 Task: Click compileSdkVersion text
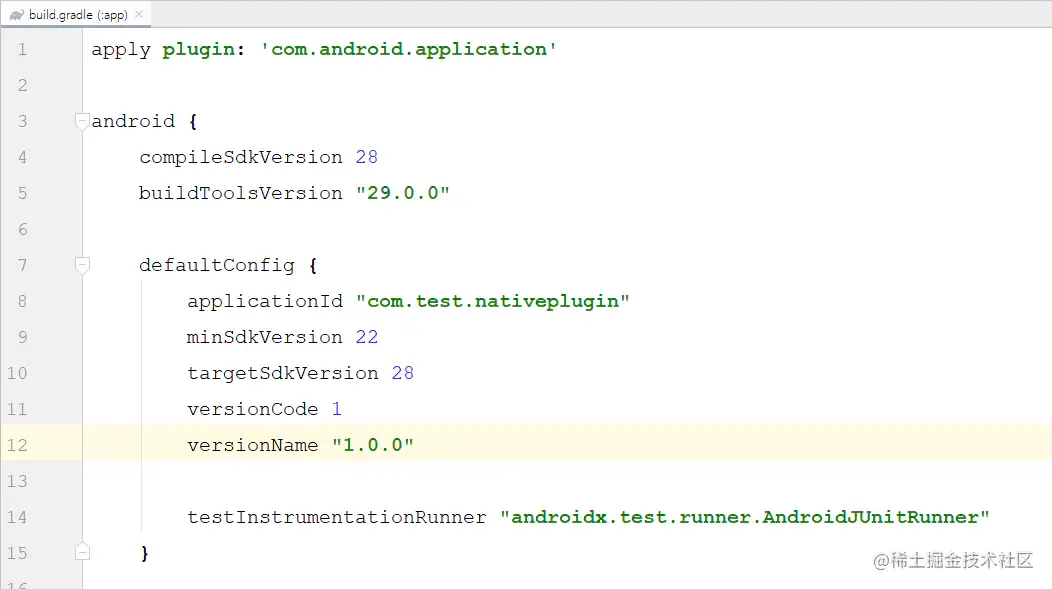pos(241,158)
